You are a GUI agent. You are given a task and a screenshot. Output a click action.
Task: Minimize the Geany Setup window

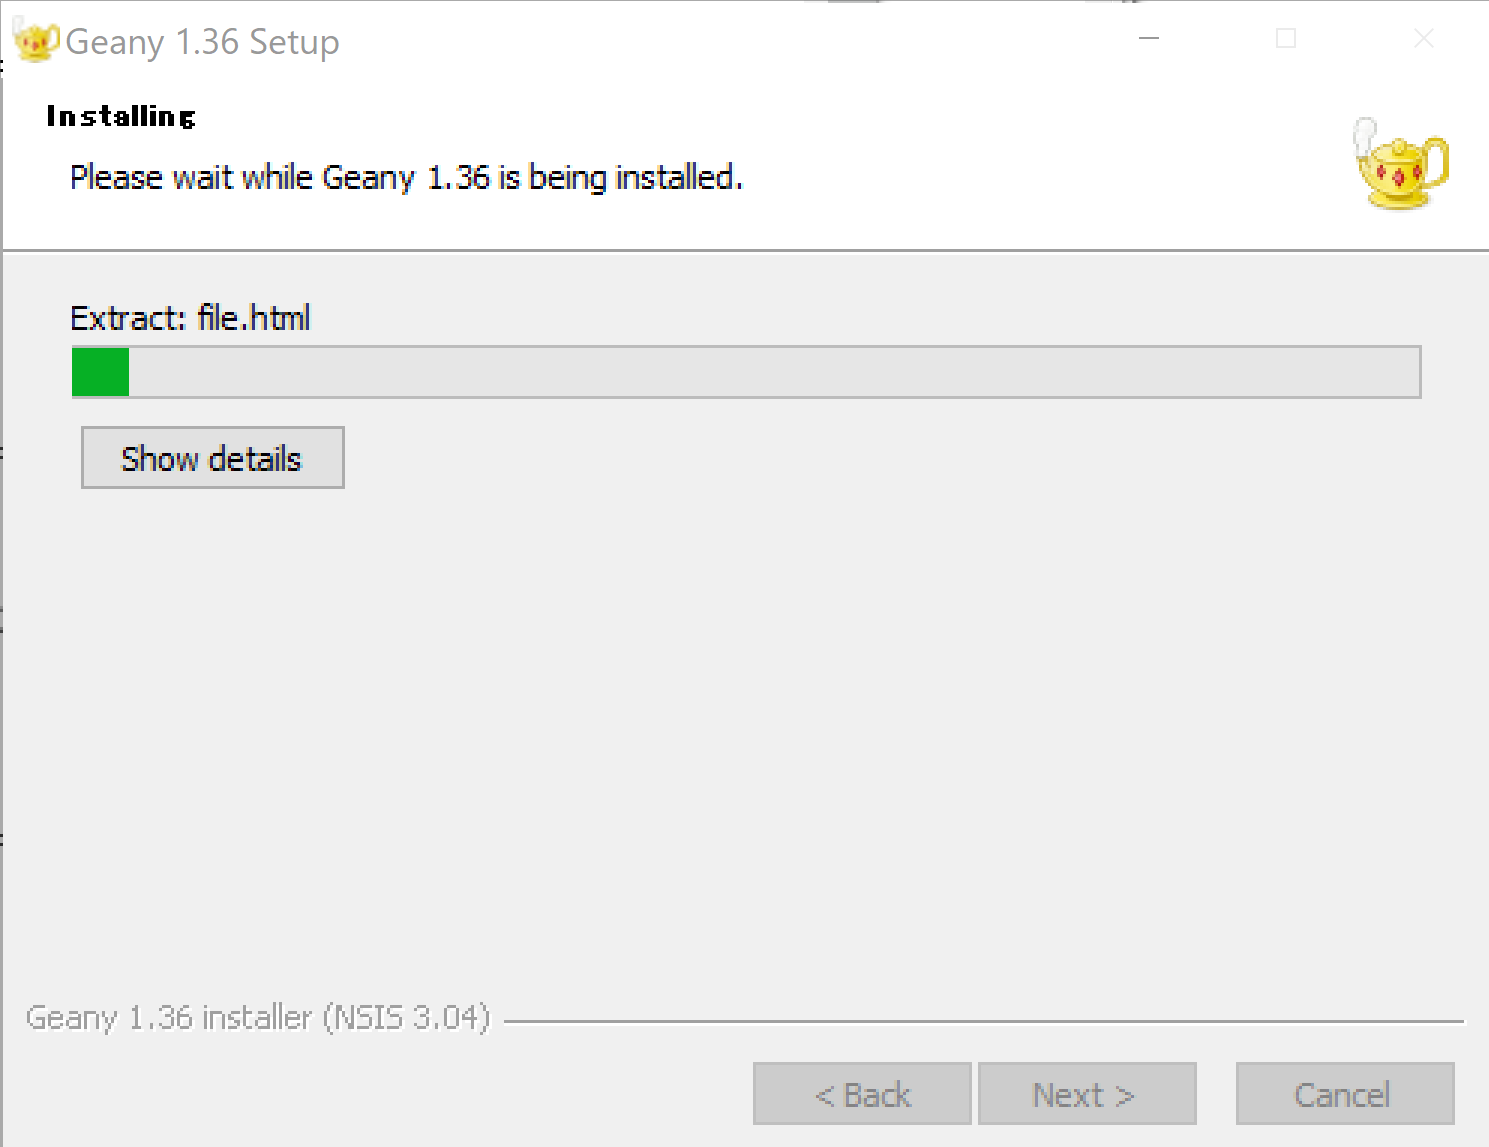[x=1150, y=39]
